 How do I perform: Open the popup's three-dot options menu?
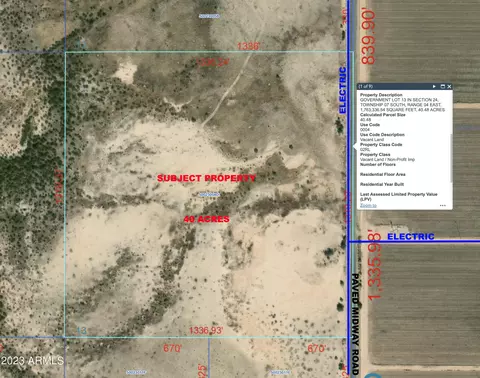[x=443, y=205]
